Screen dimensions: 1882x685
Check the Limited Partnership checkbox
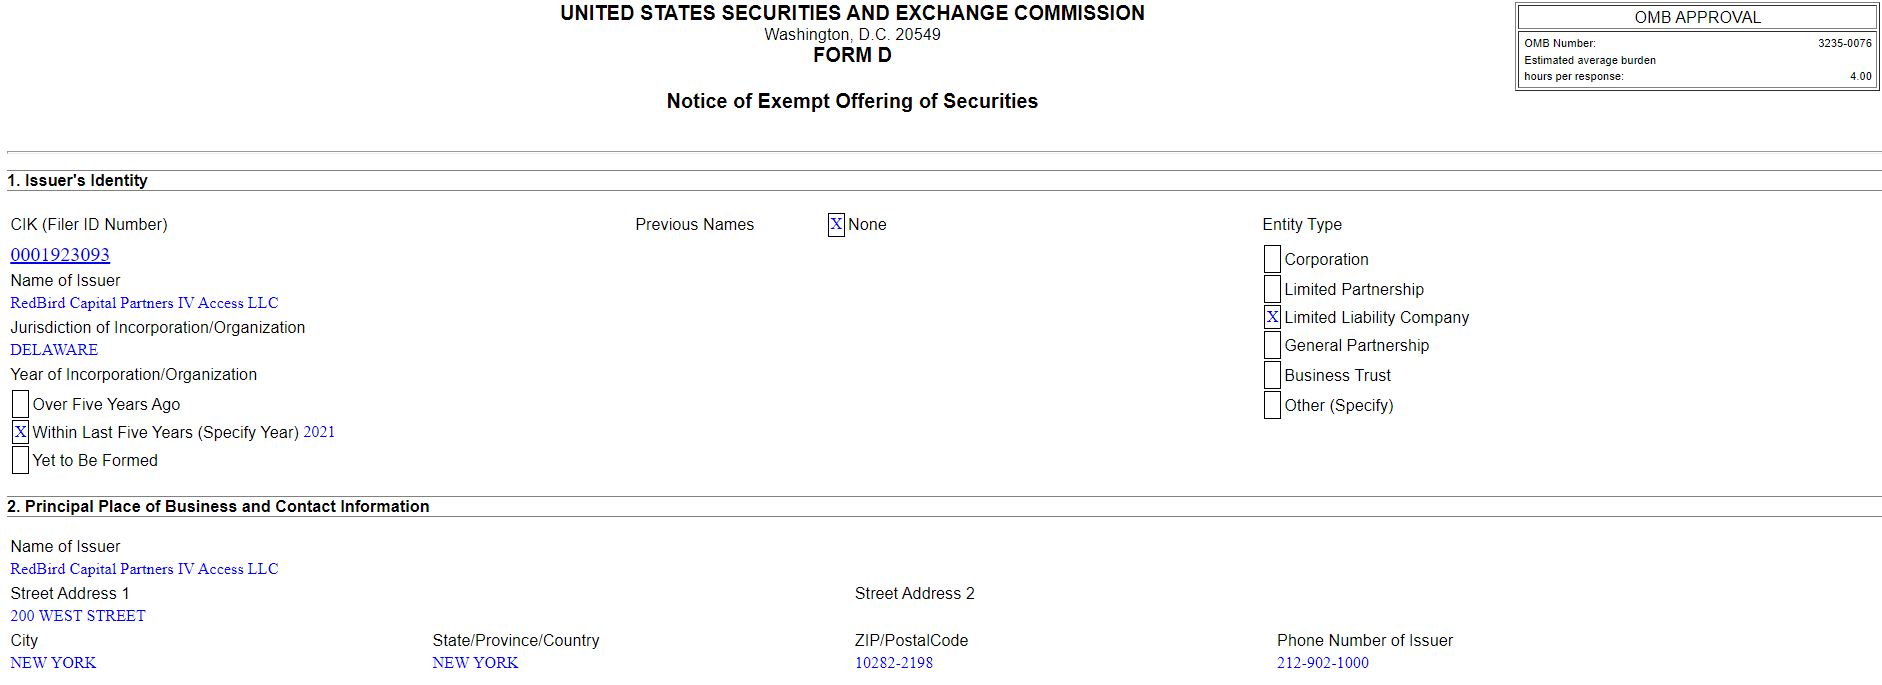(1272, 289)
